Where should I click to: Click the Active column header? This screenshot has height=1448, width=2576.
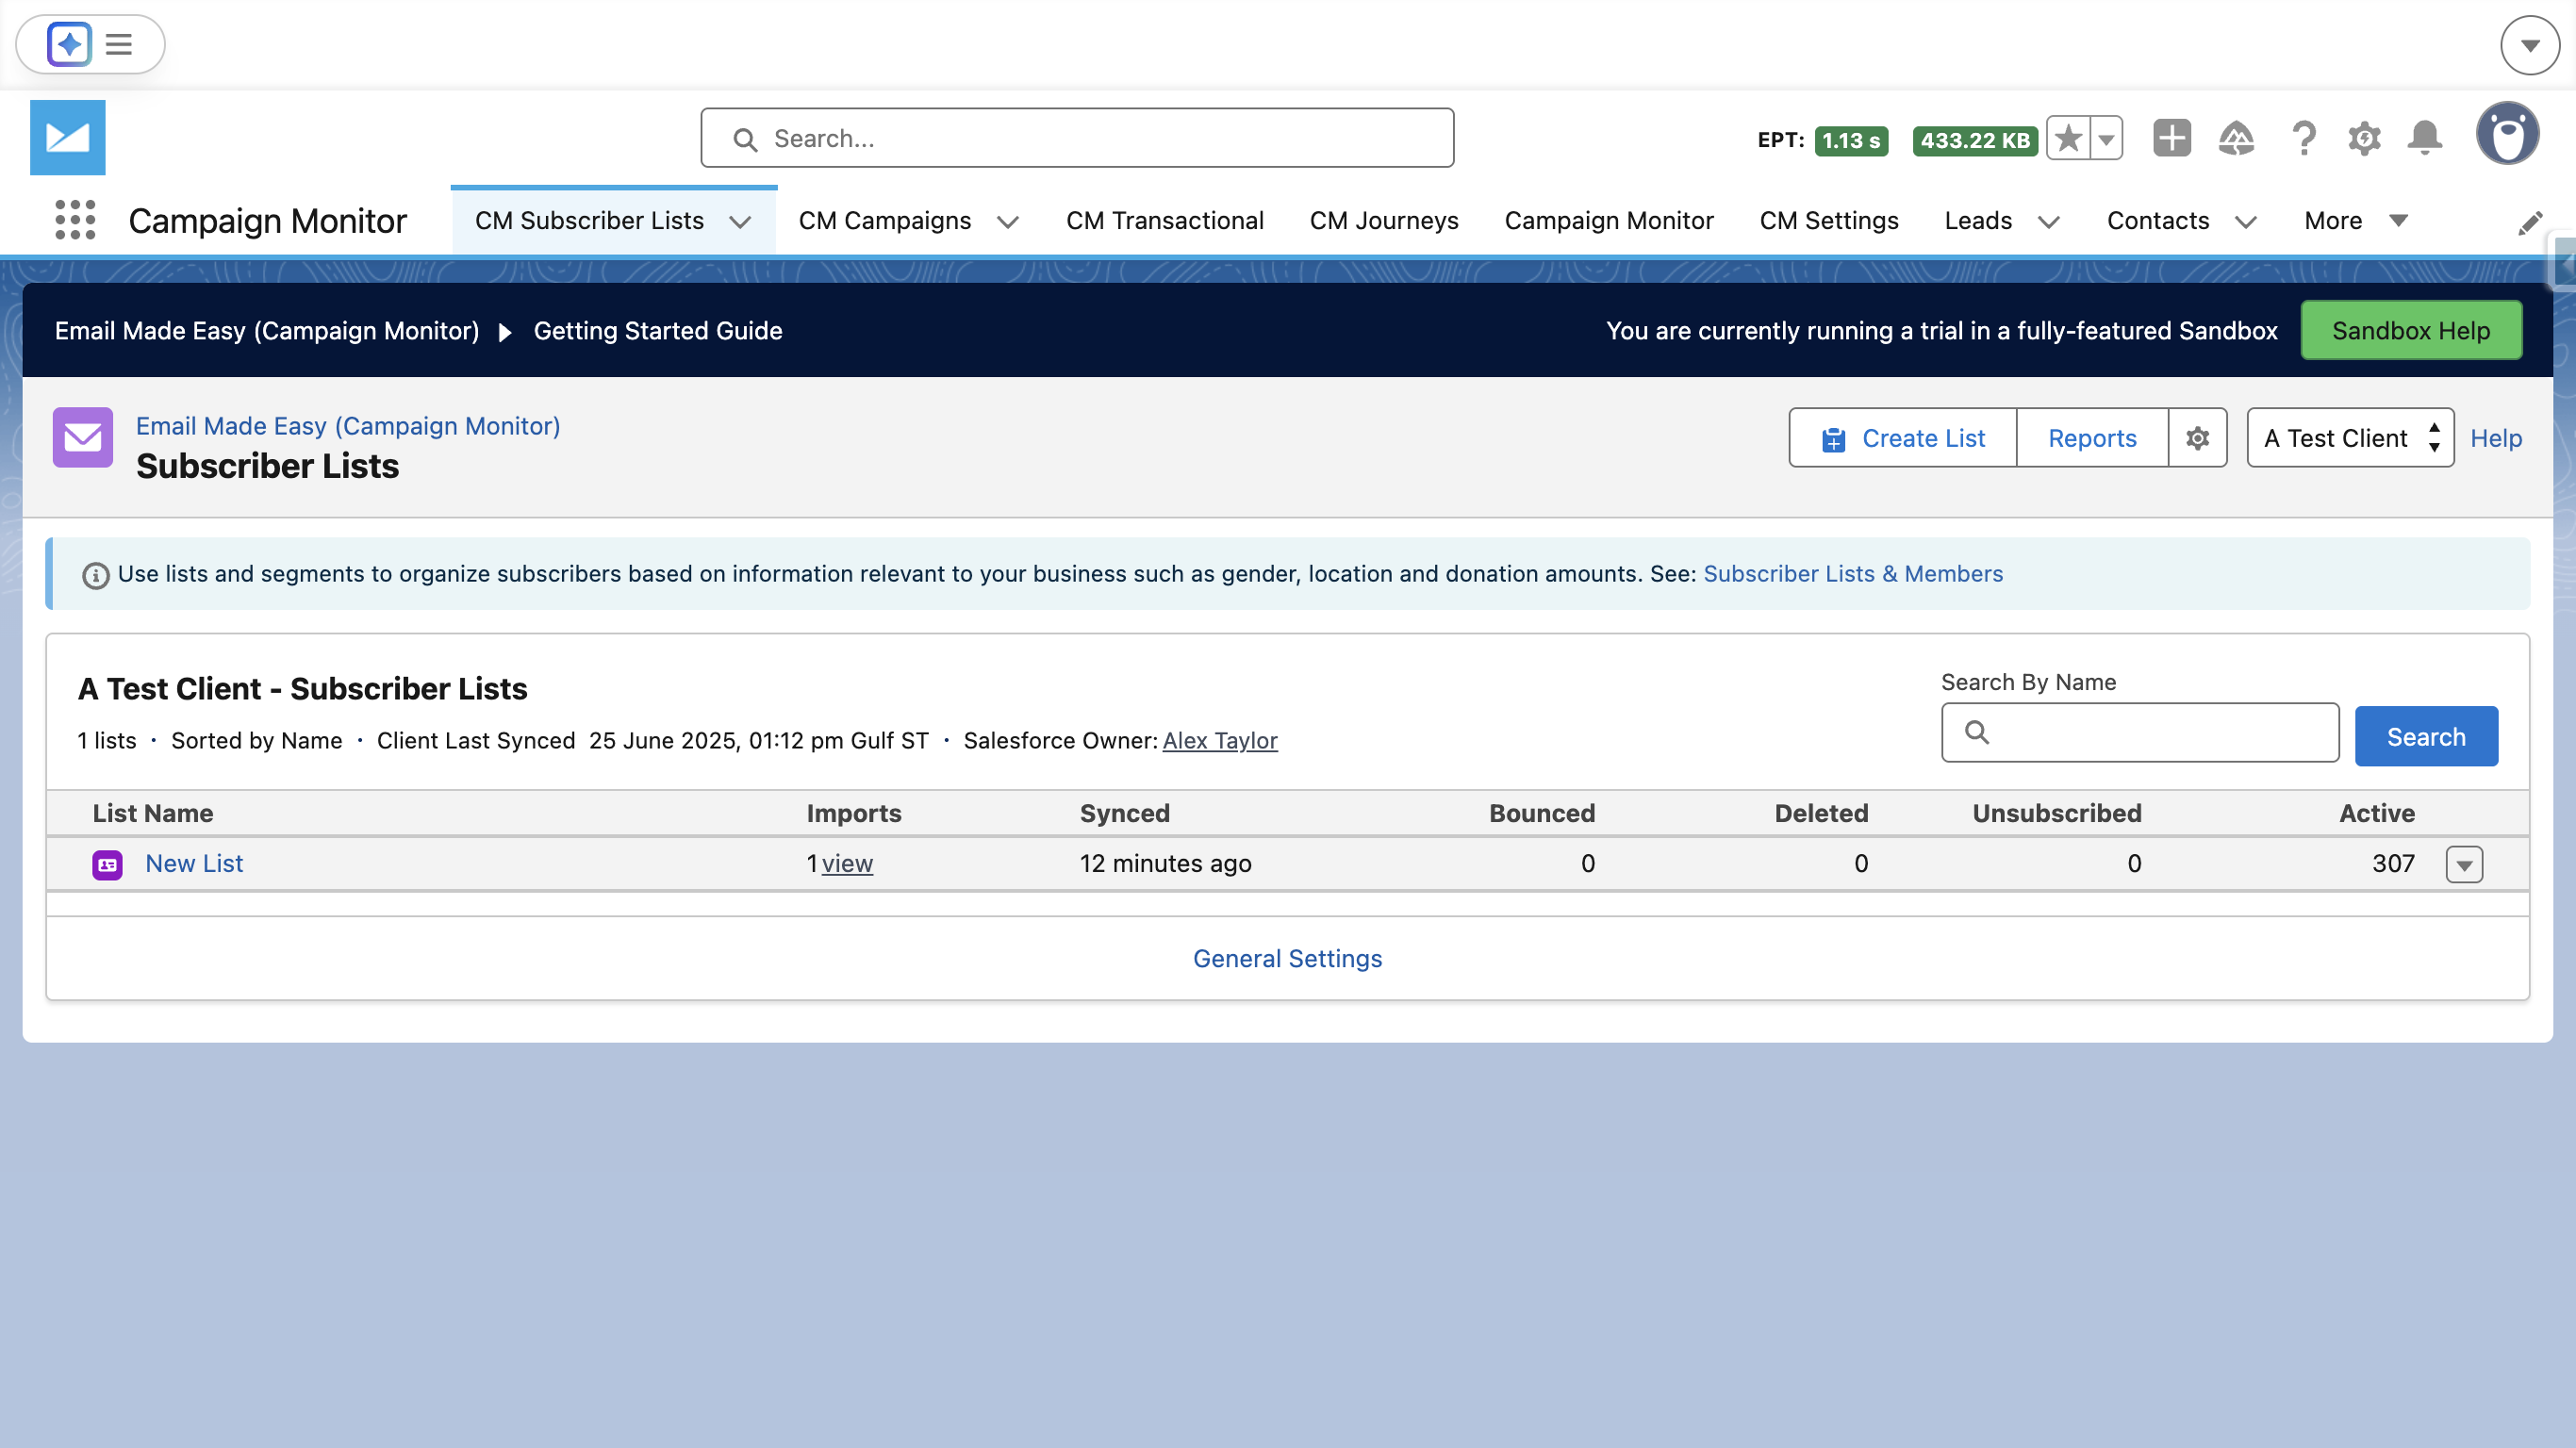[2377, 814]
